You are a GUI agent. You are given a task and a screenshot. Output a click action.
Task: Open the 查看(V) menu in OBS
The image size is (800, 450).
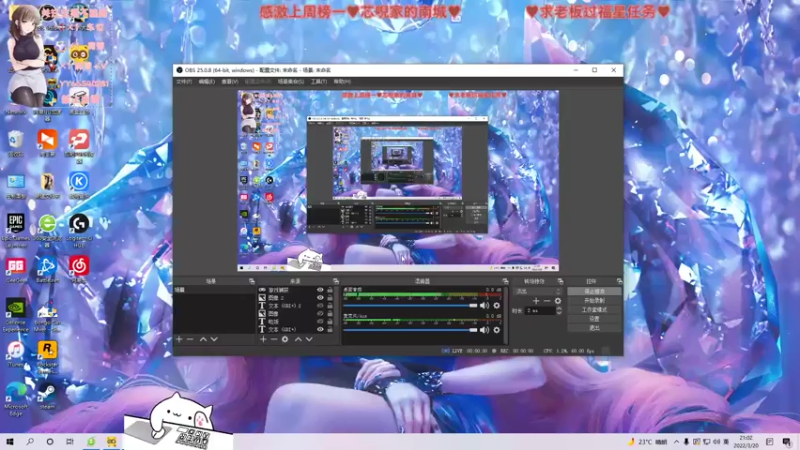(230, 82)
